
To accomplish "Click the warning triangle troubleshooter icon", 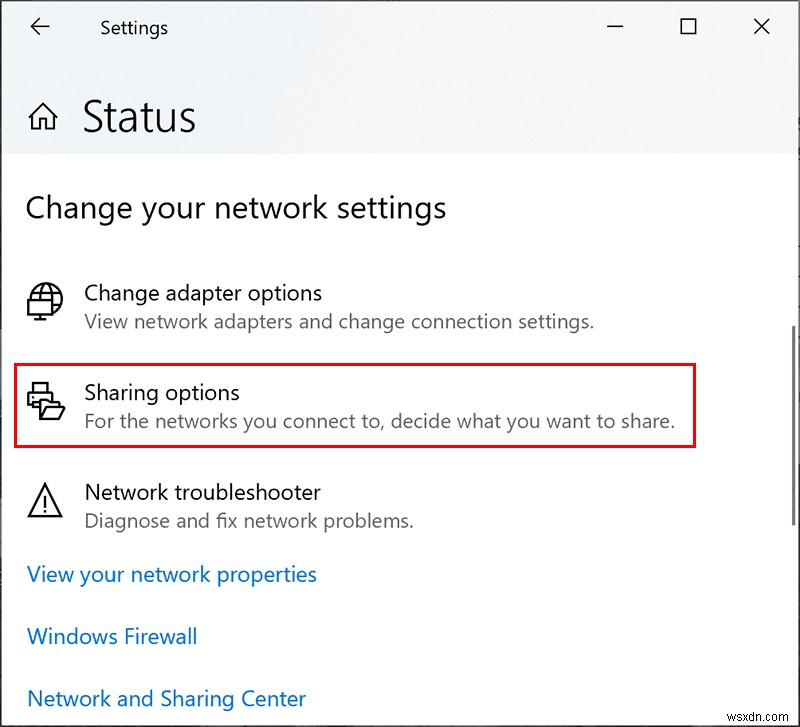I will point(45,503).
